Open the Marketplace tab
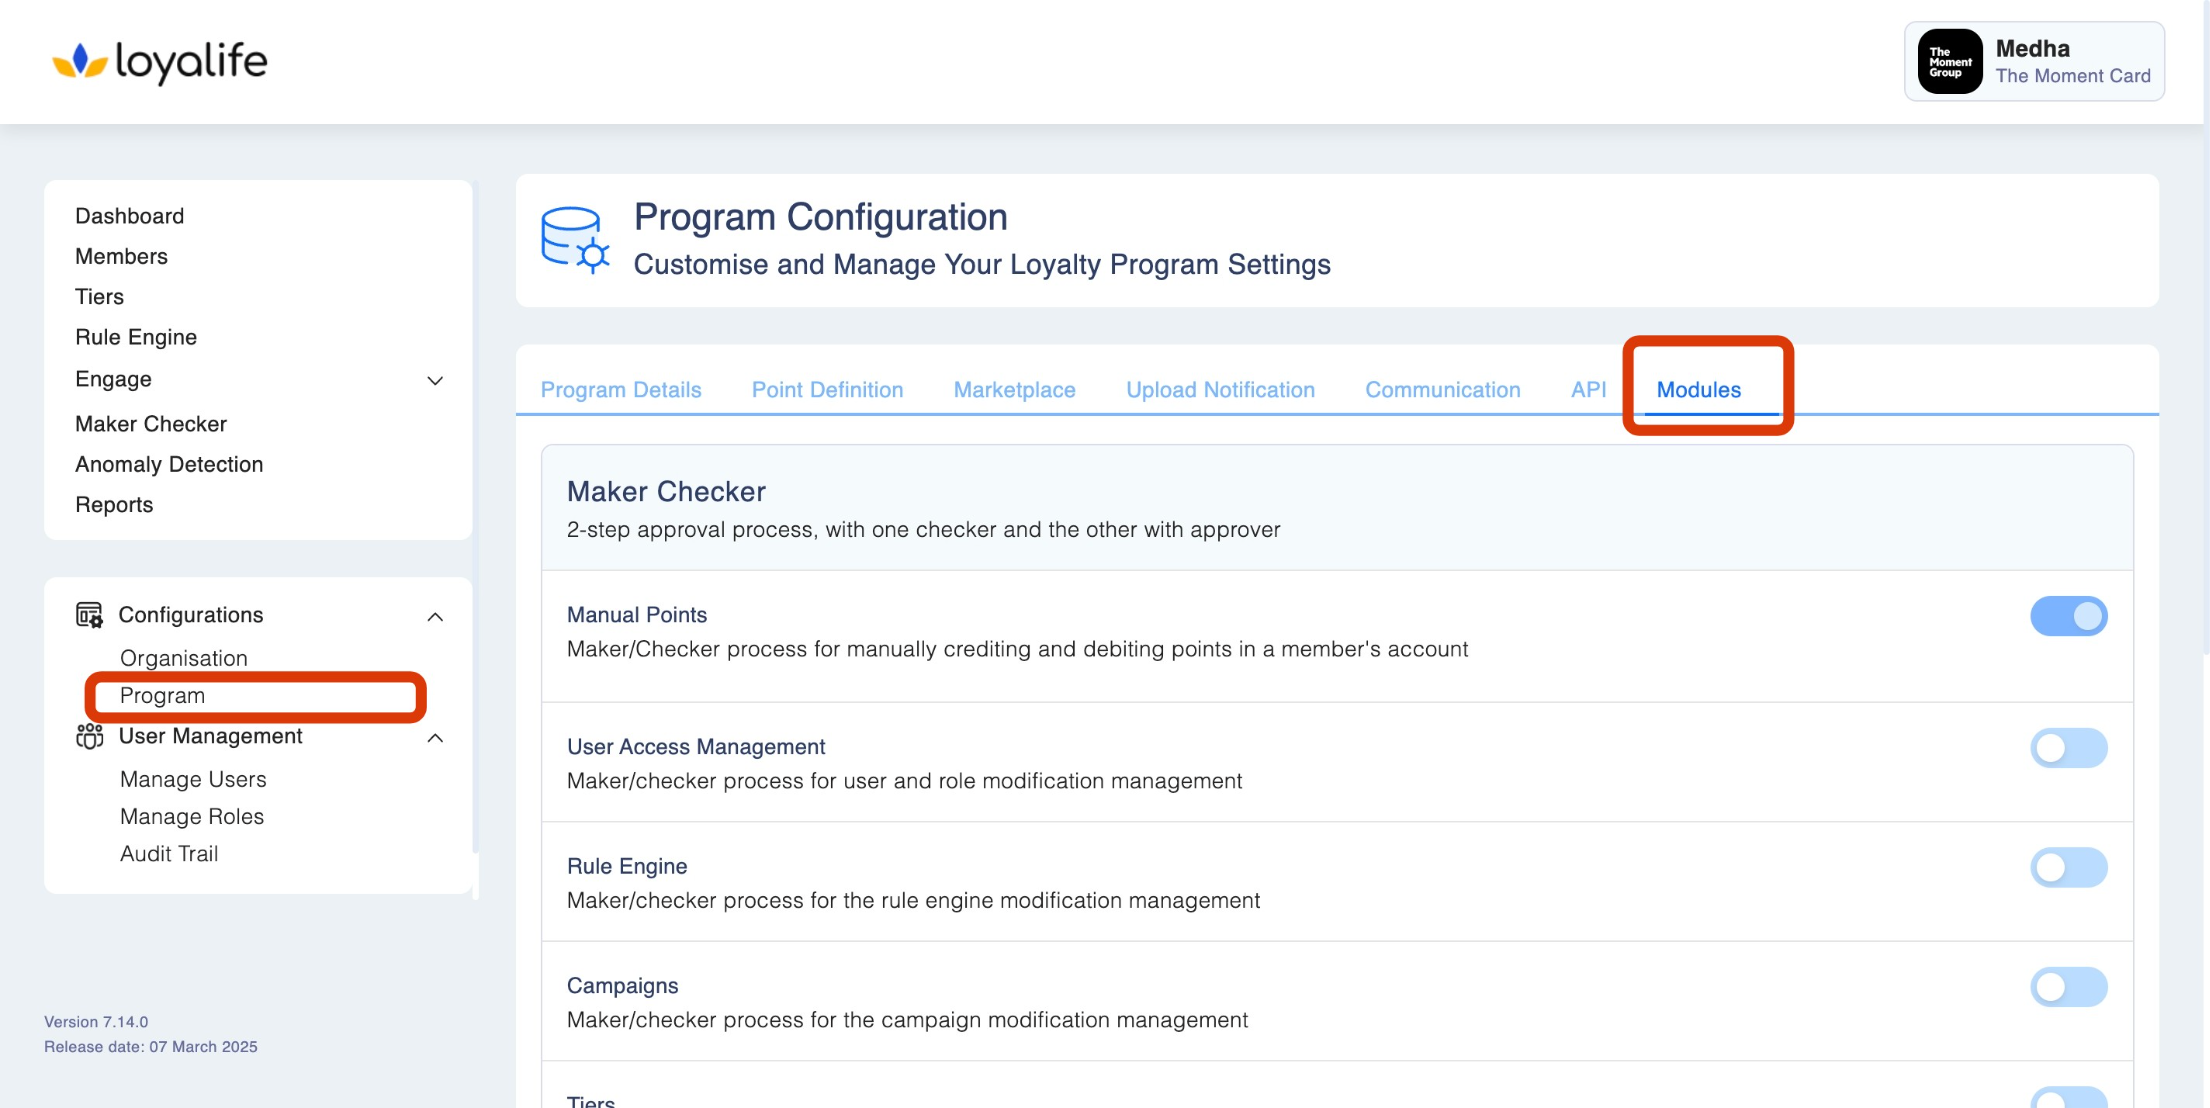 point(1014,390)
